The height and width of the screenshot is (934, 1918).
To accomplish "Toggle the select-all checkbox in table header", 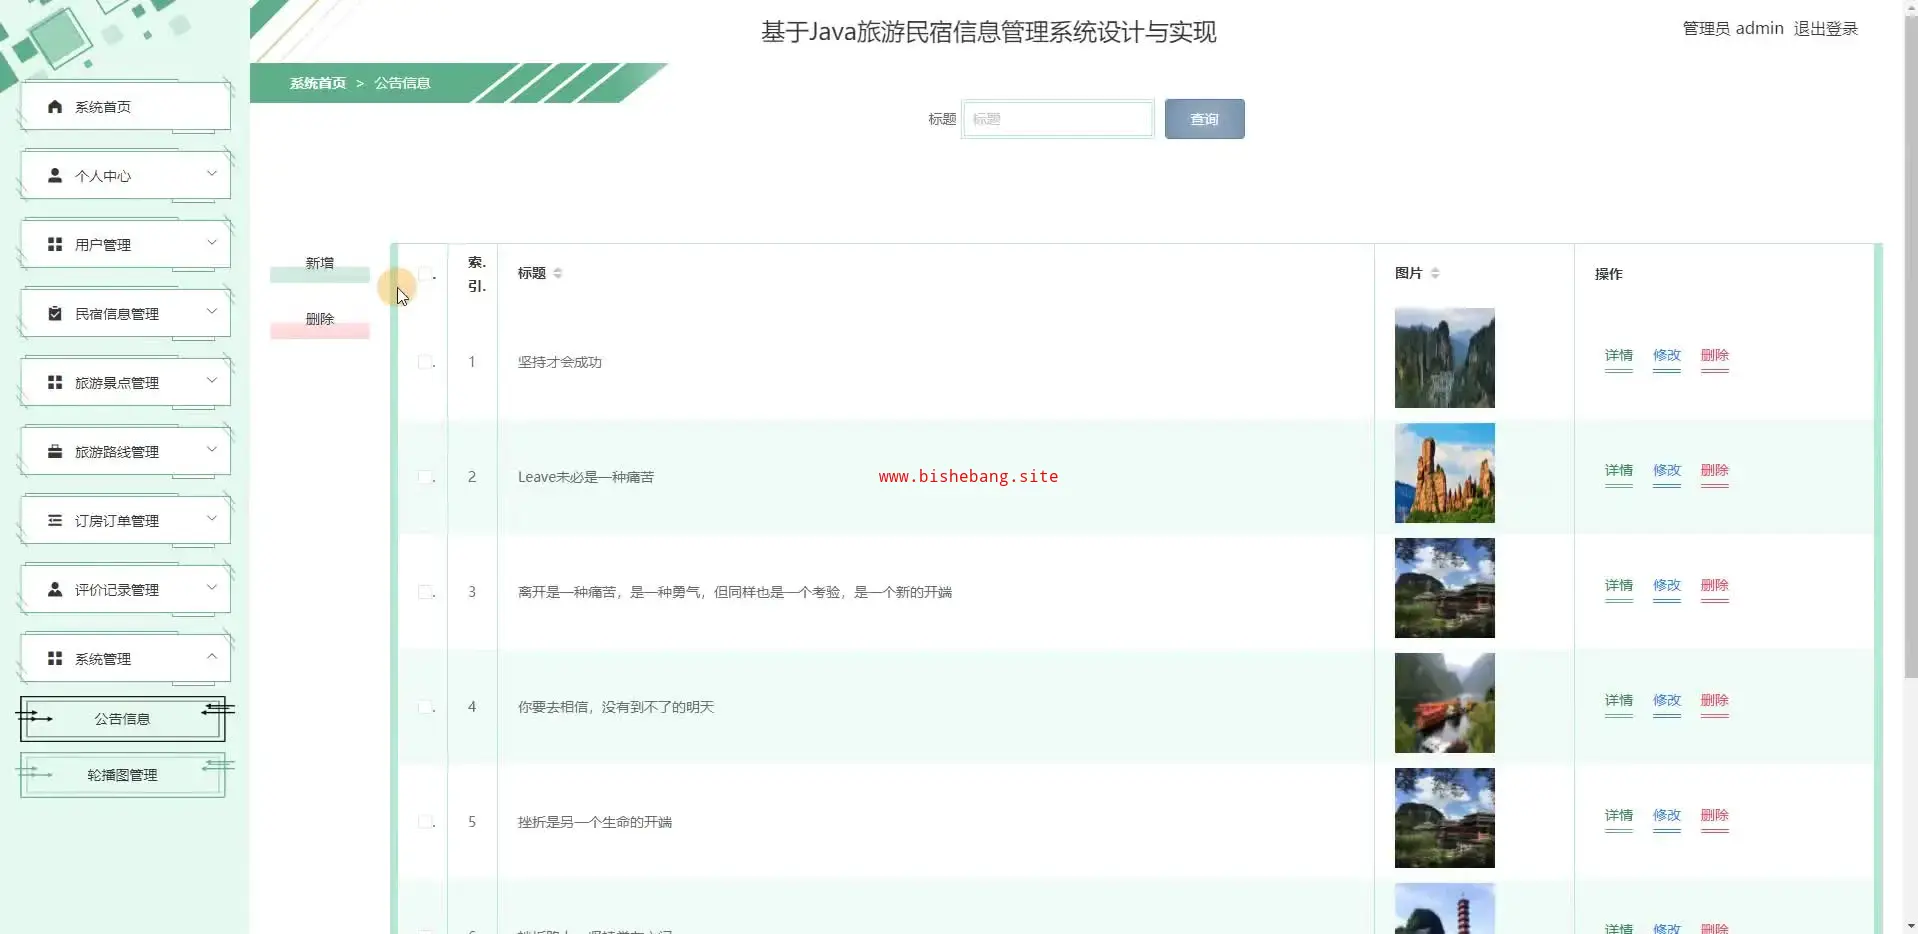I will pyautogui.click(x=425, y=273).
